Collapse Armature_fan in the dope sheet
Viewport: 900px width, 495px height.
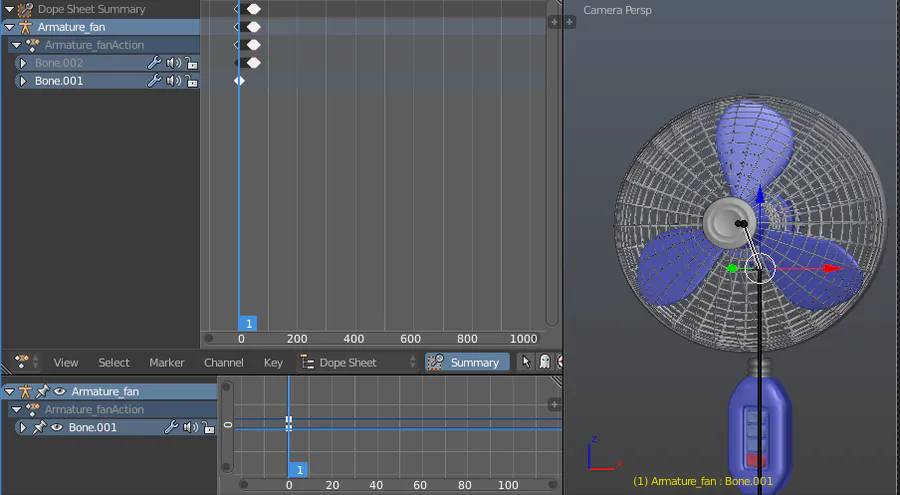(x=9, y=27)
